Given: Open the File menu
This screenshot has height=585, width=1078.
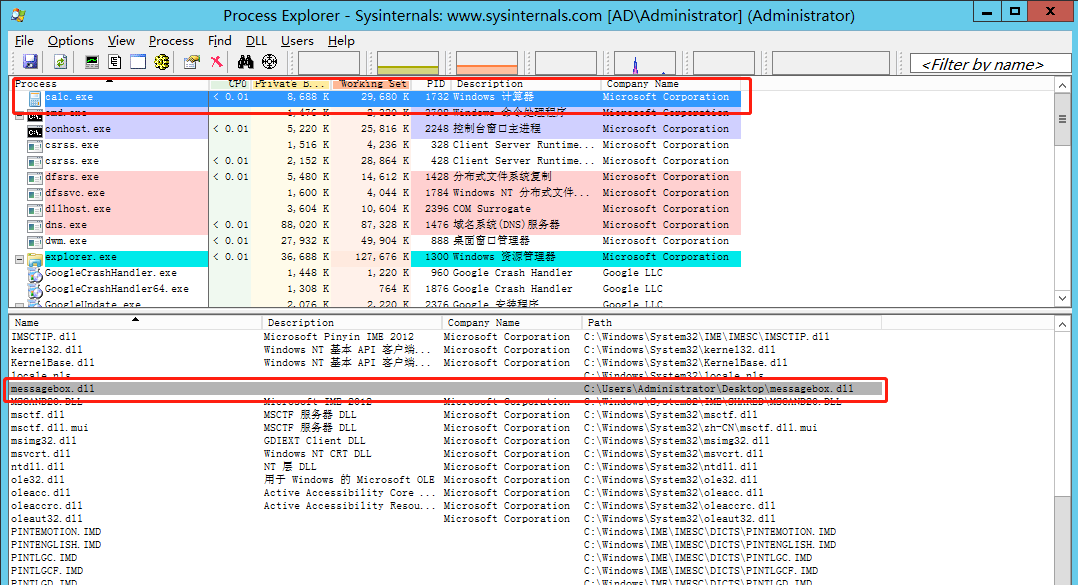Looking at the screenshot, I should point(24,41).
